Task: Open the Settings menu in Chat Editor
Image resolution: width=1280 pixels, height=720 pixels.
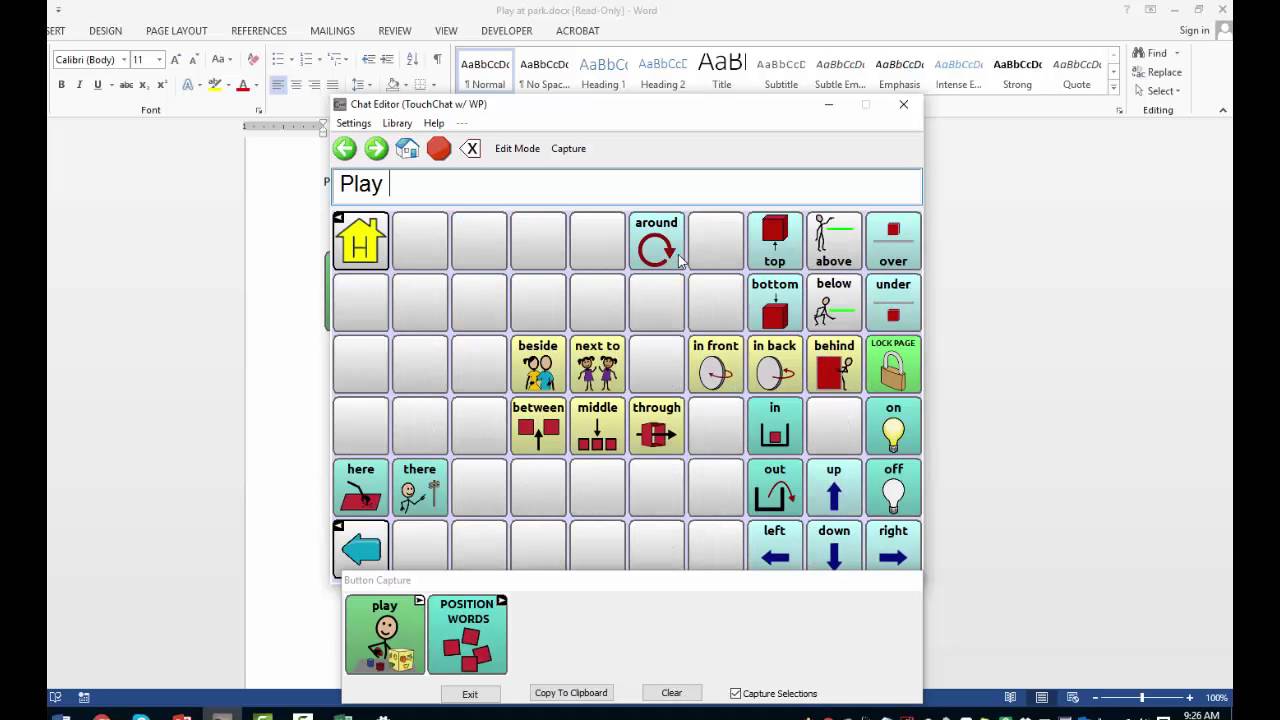Action: (x=353, y=123)
